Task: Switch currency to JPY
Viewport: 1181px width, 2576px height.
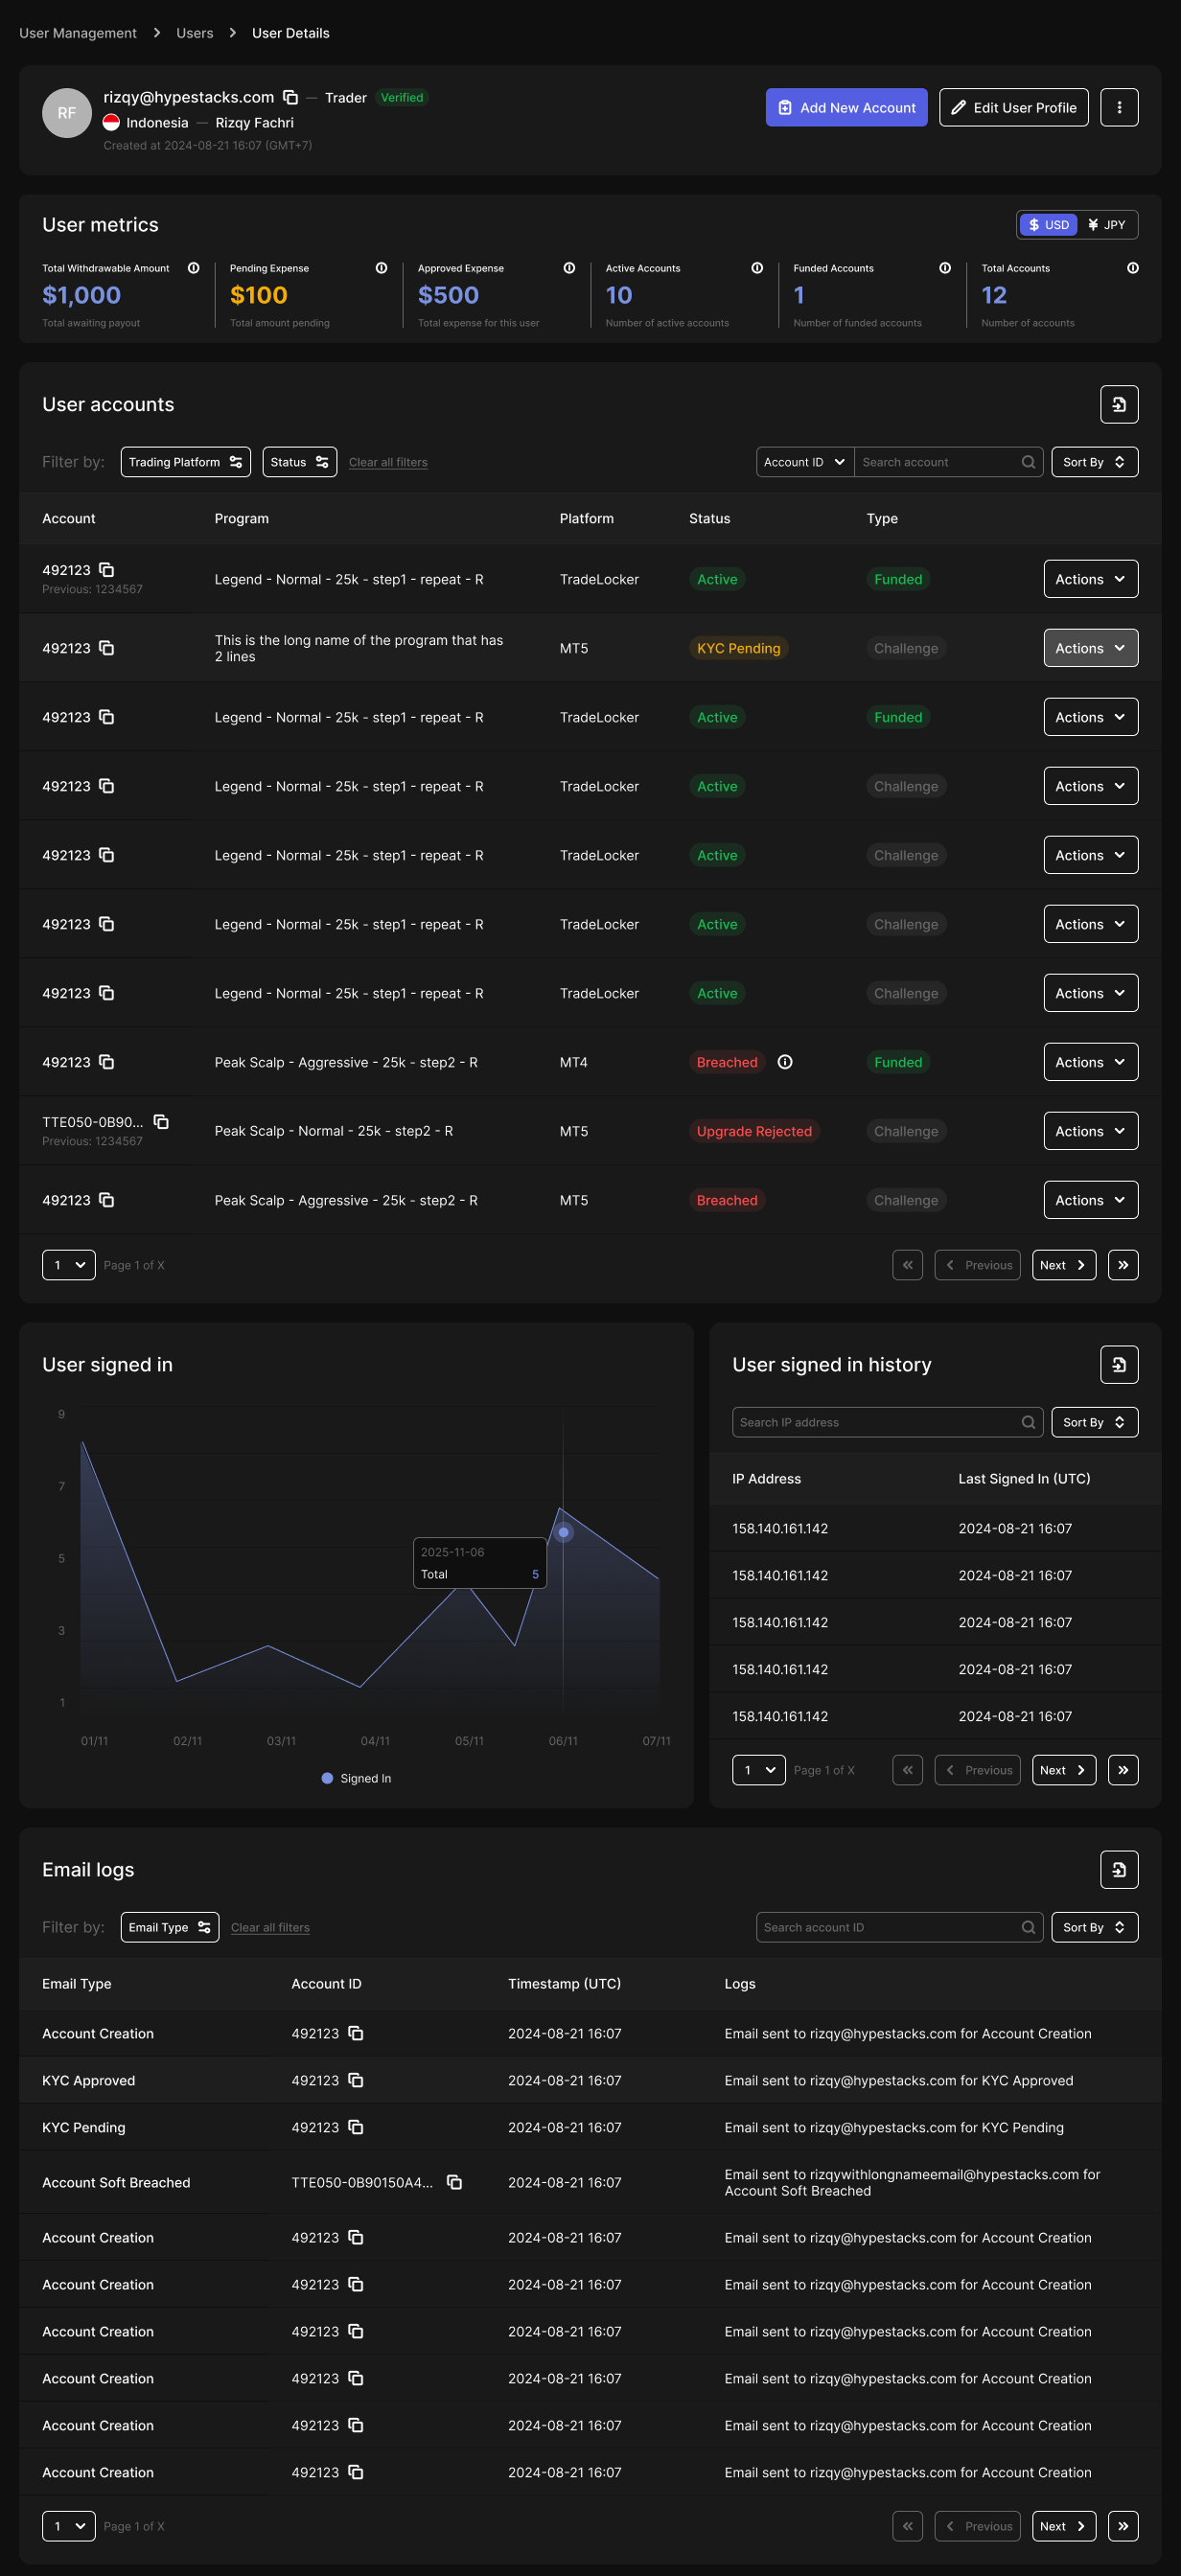Action: click(x=1107, y=225)
